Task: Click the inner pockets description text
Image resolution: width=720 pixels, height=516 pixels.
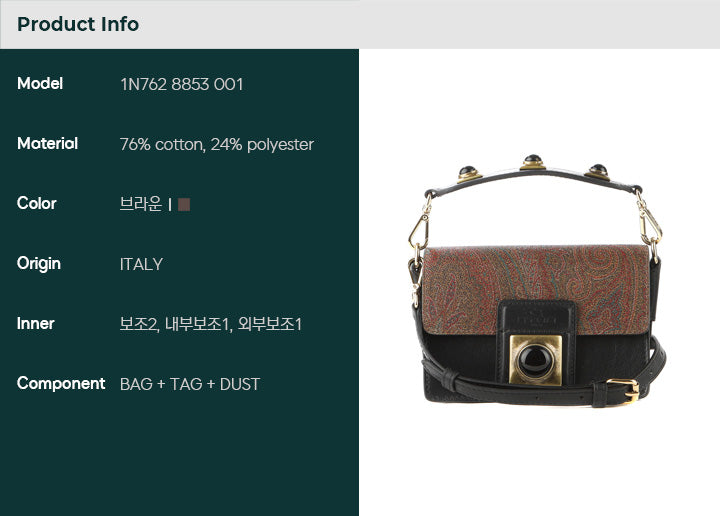Action: point(211,324)
